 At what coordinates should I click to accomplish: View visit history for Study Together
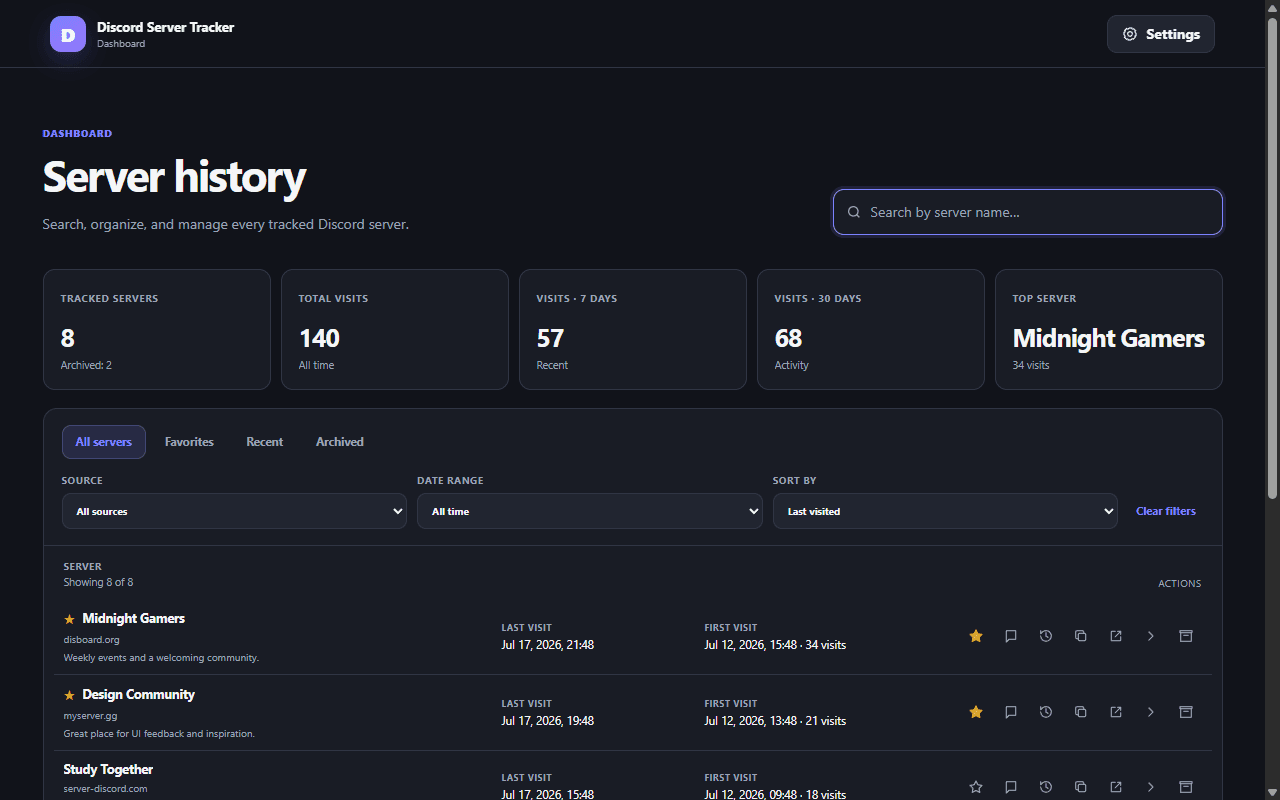[x=1046, y=787]
